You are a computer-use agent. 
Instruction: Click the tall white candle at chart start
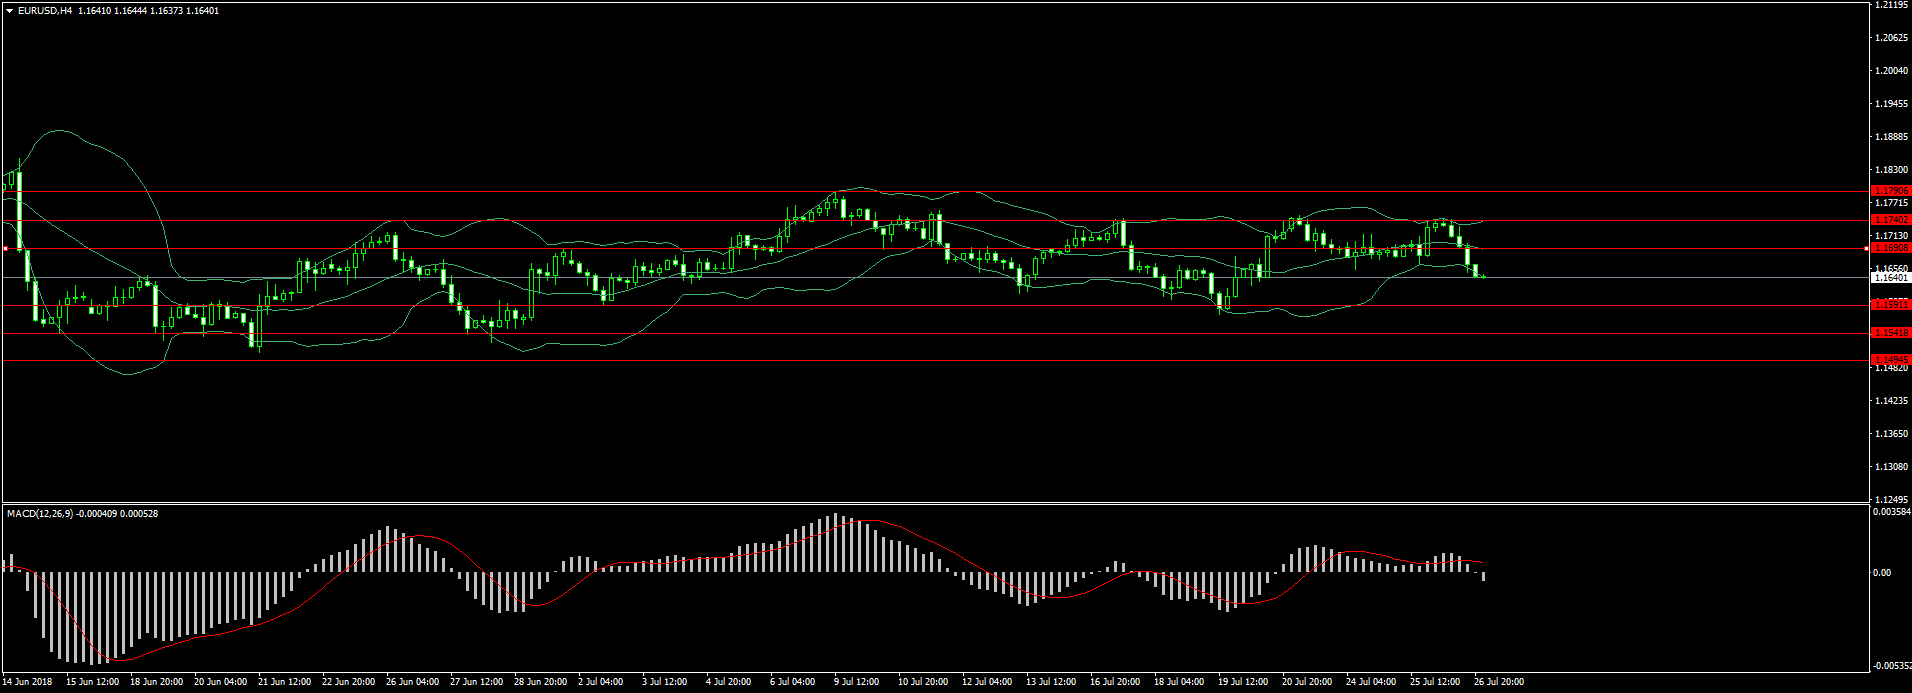19,210
